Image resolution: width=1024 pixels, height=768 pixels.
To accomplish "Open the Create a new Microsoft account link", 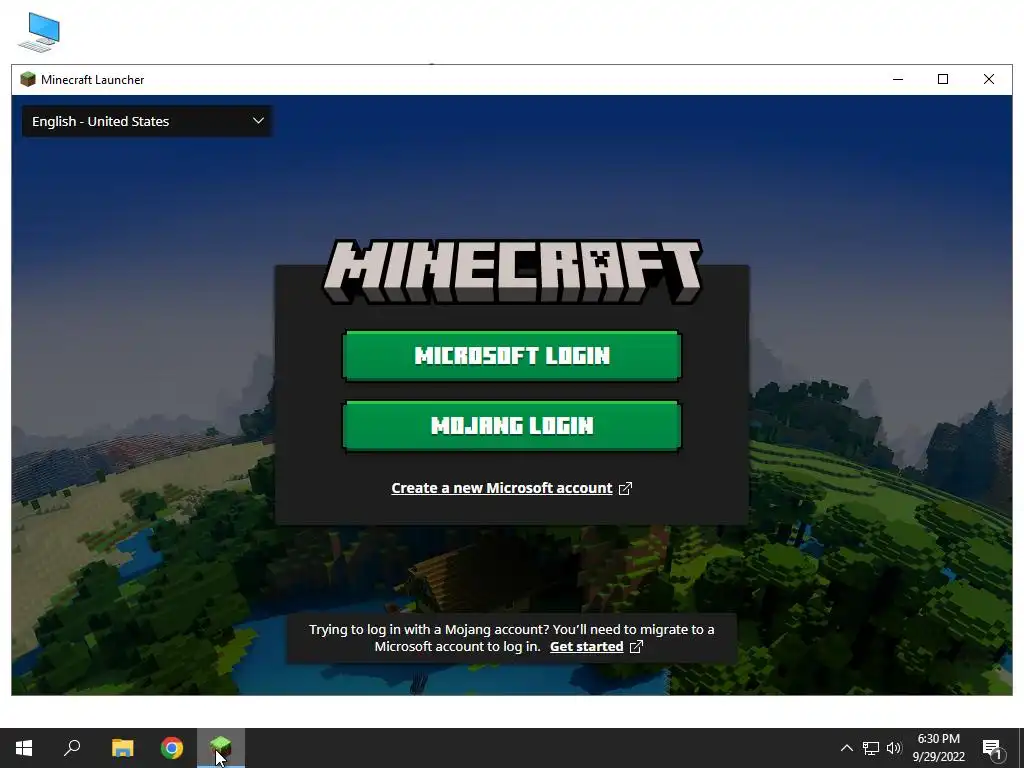I will pyautogui.click(x=502, y=488).
